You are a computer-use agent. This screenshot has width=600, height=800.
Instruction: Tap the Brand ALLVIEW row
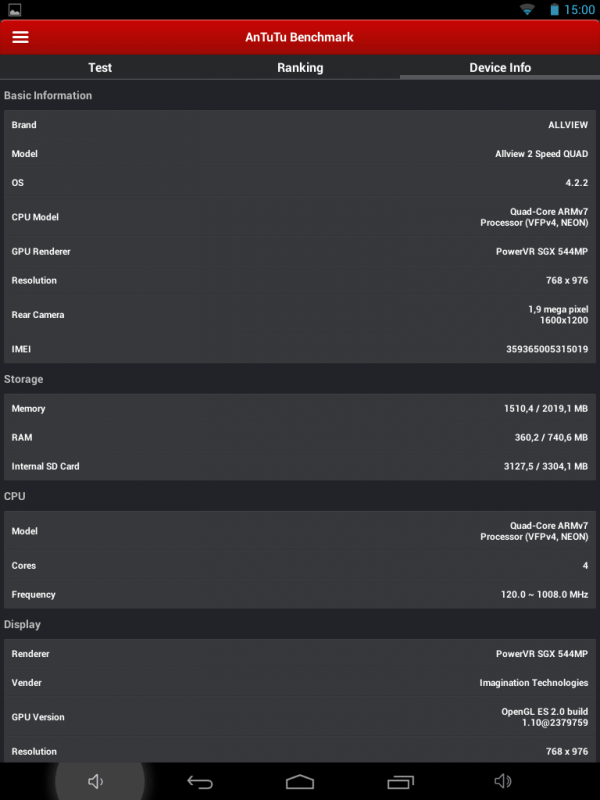[x=300, y=125]
